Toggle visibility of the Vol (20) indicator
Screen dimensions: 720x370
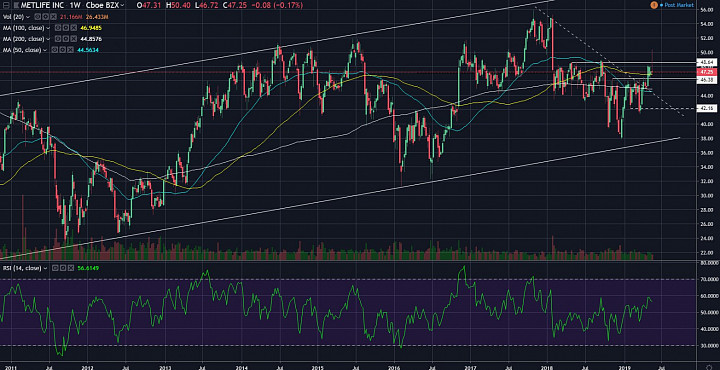[38, 17]
